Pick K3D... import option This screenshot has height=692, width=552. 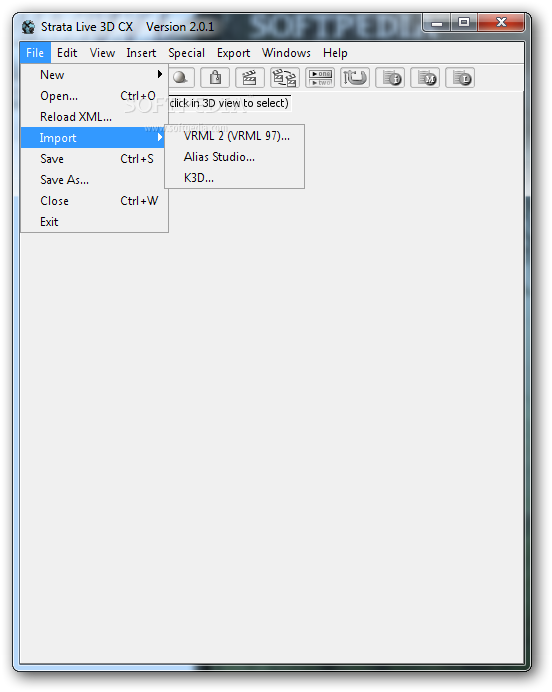[x=235, y=178]
